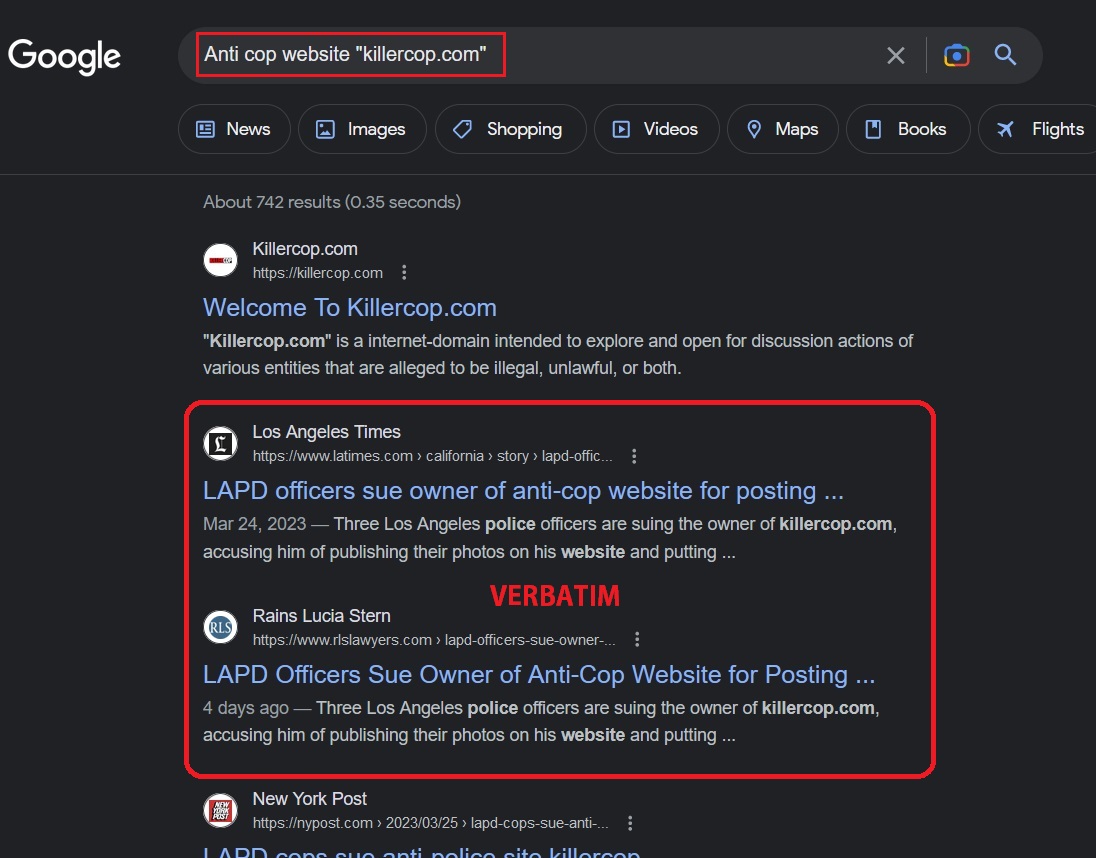Open more options for Los Angeles Times result
Viewport: 1096px width, 858px height.
tap(634, 456)
